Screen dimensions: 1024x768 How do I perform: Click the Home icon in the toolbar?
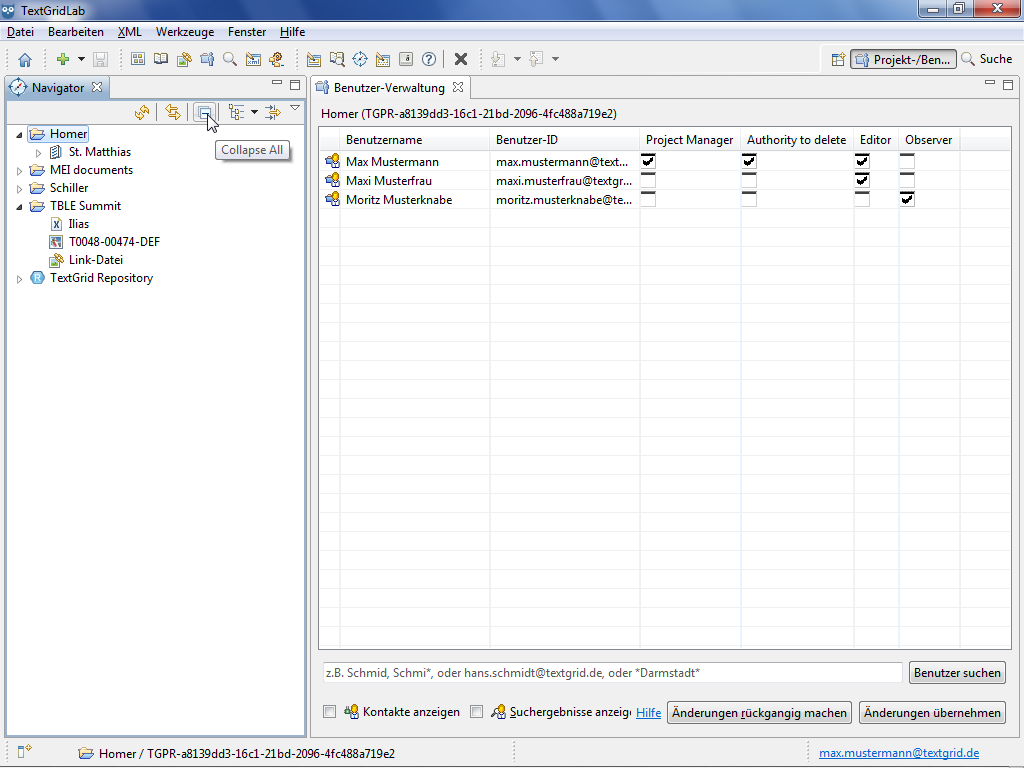pos(25,60)
